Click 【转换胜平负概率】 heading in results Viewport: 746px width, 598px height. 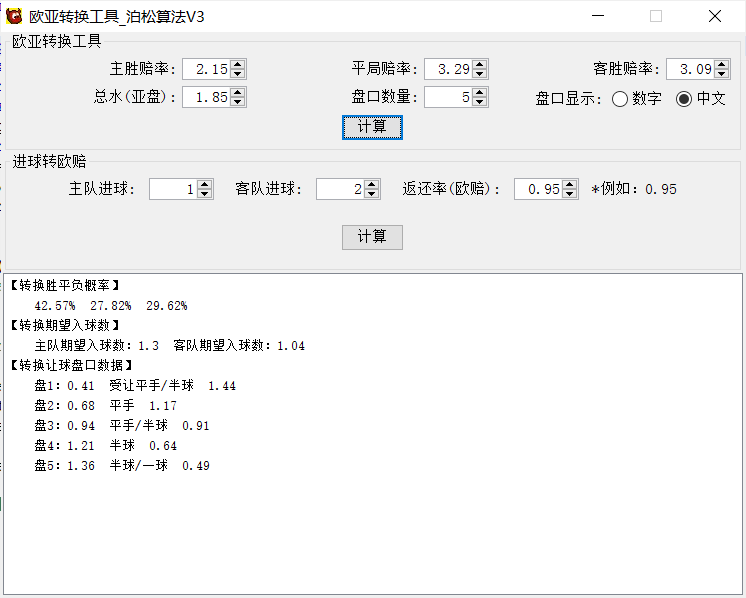click(64, 285)
